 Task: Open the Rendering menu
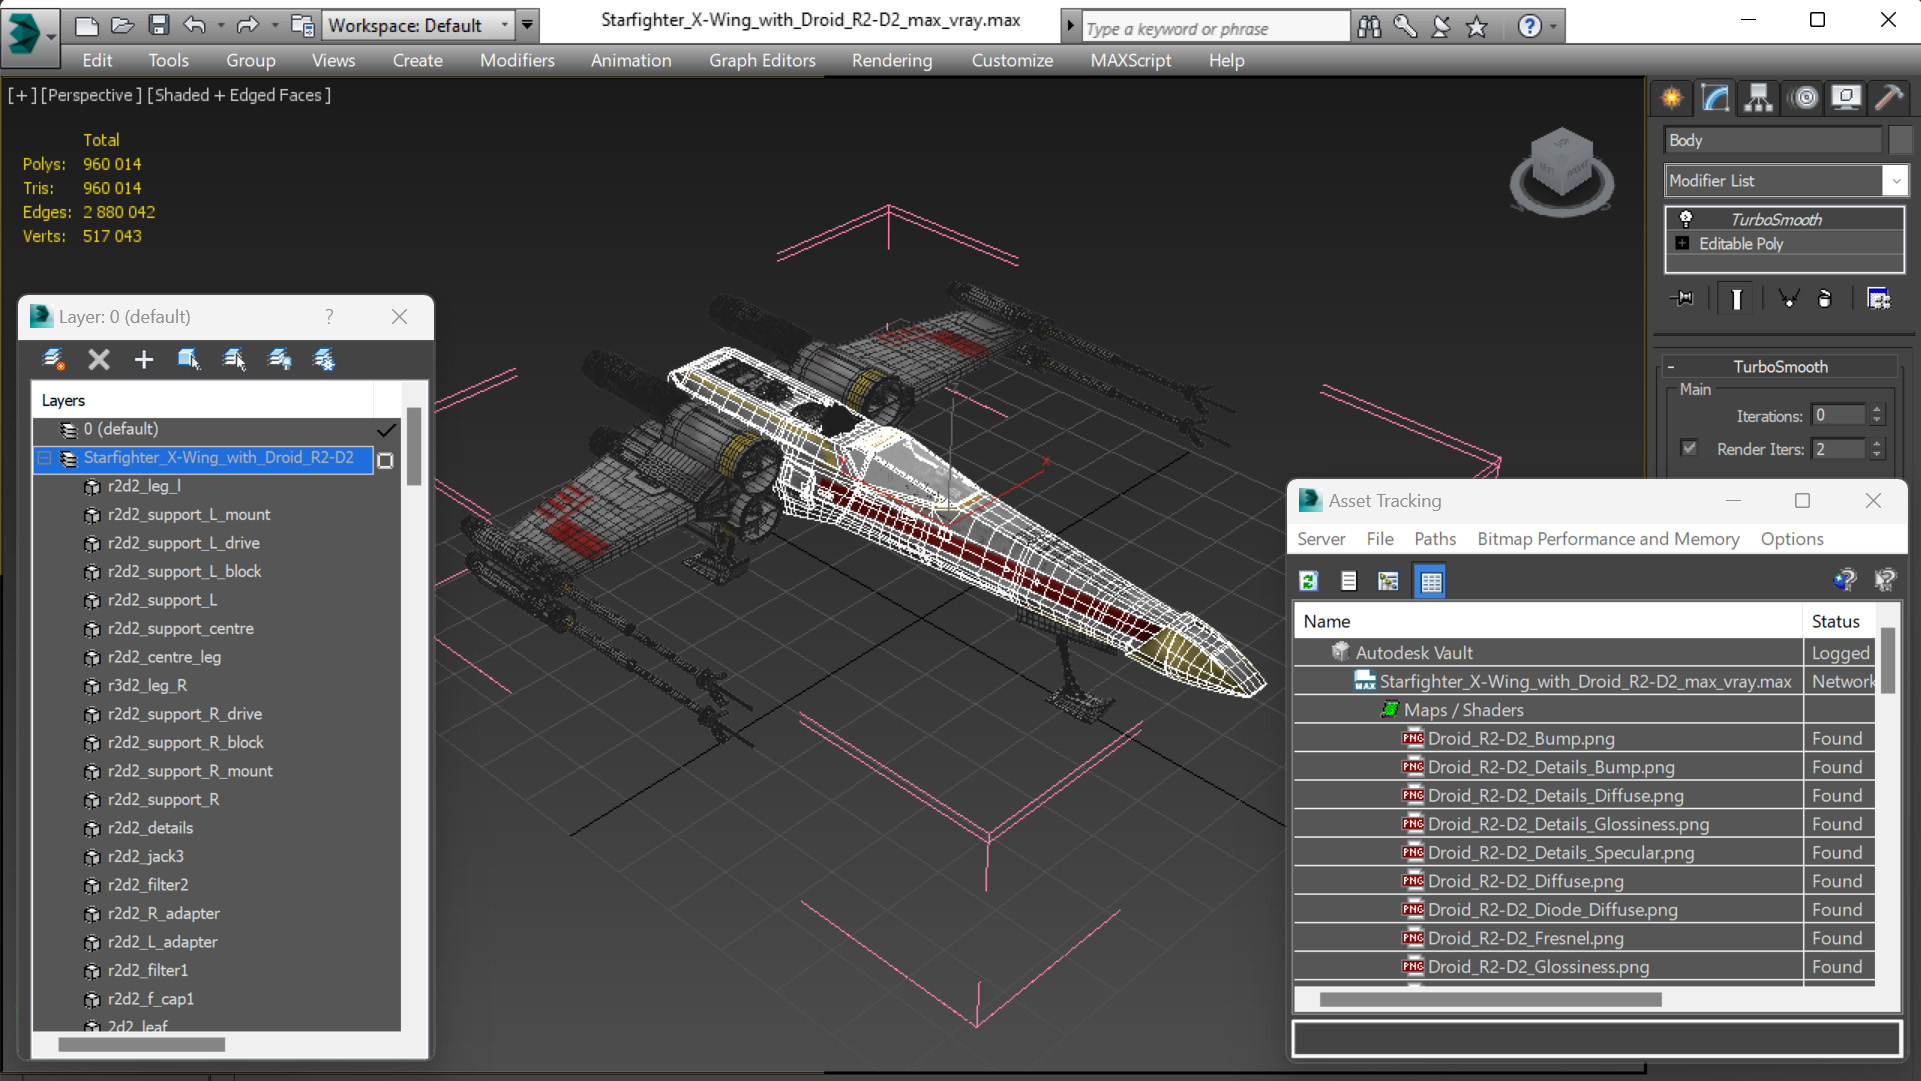892,60
